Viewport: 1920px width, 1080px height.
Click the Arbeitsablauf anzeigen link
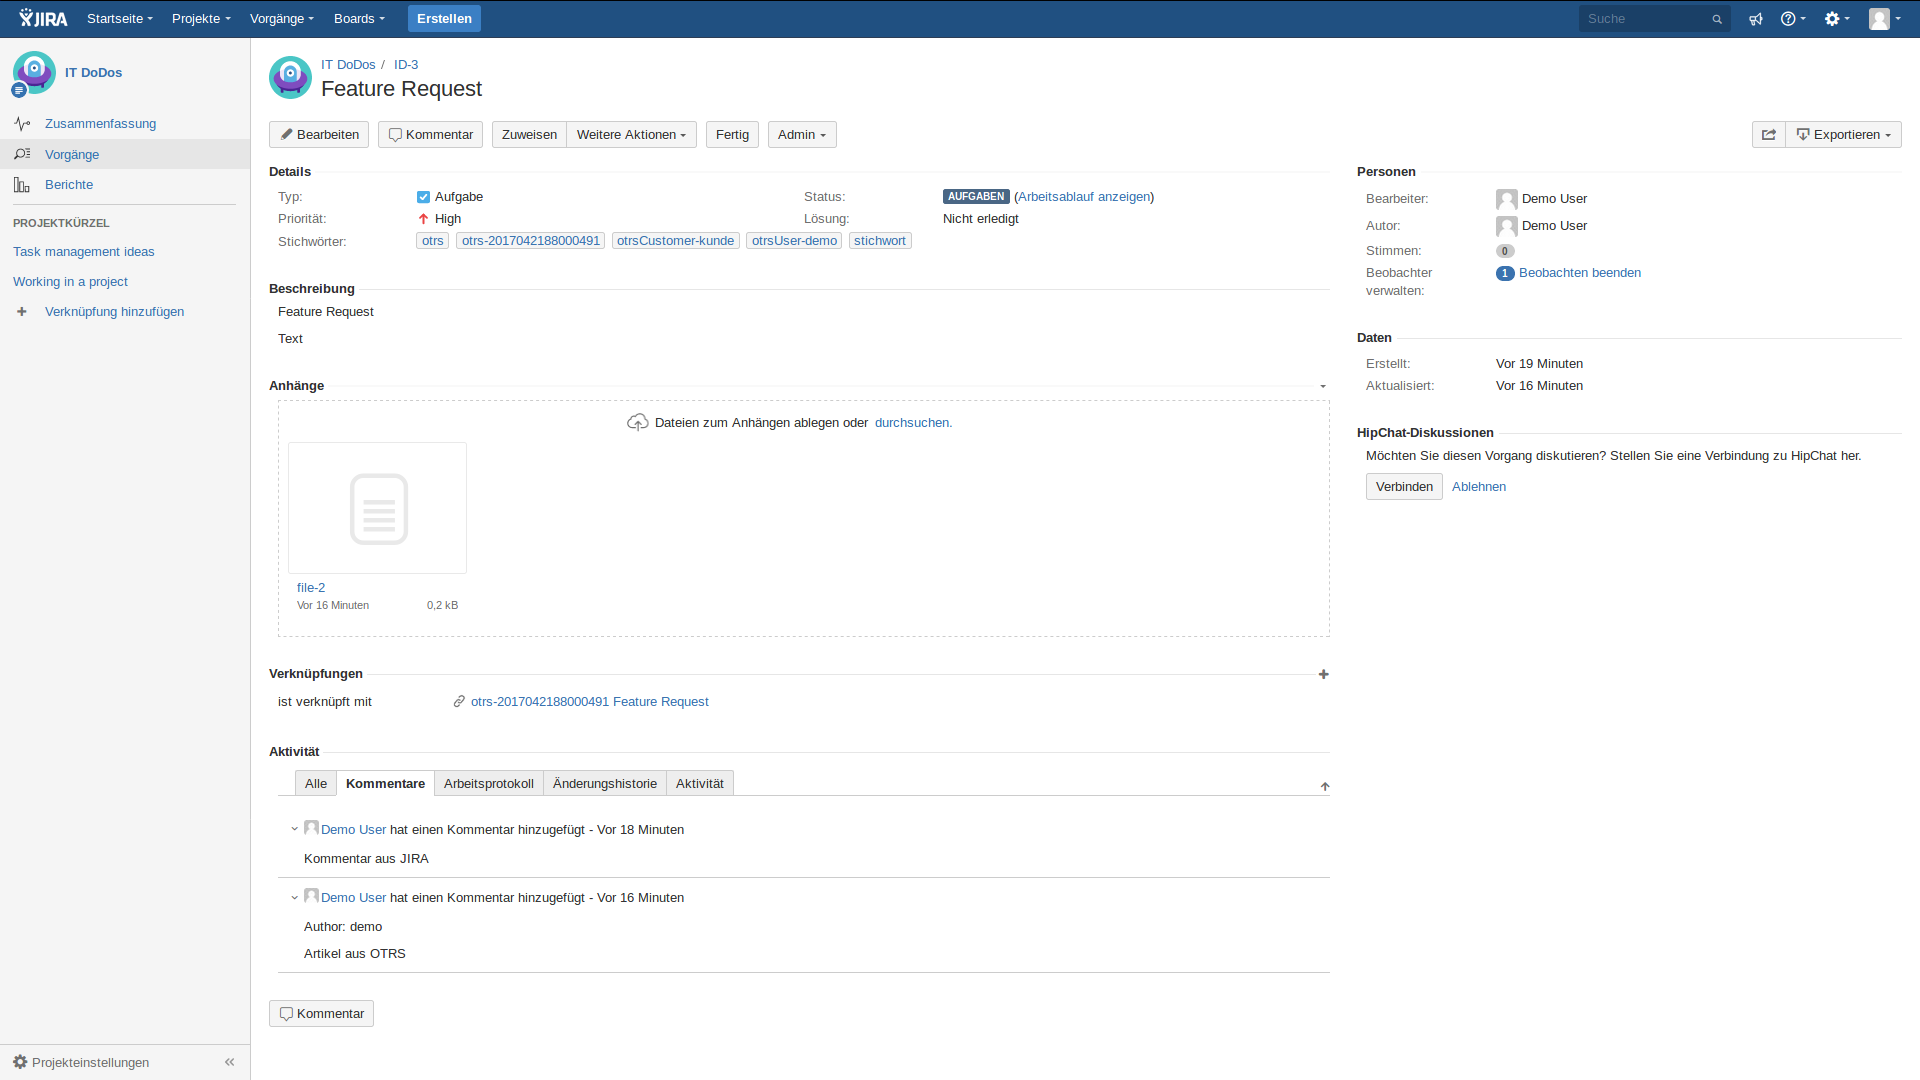[1084, 197]
